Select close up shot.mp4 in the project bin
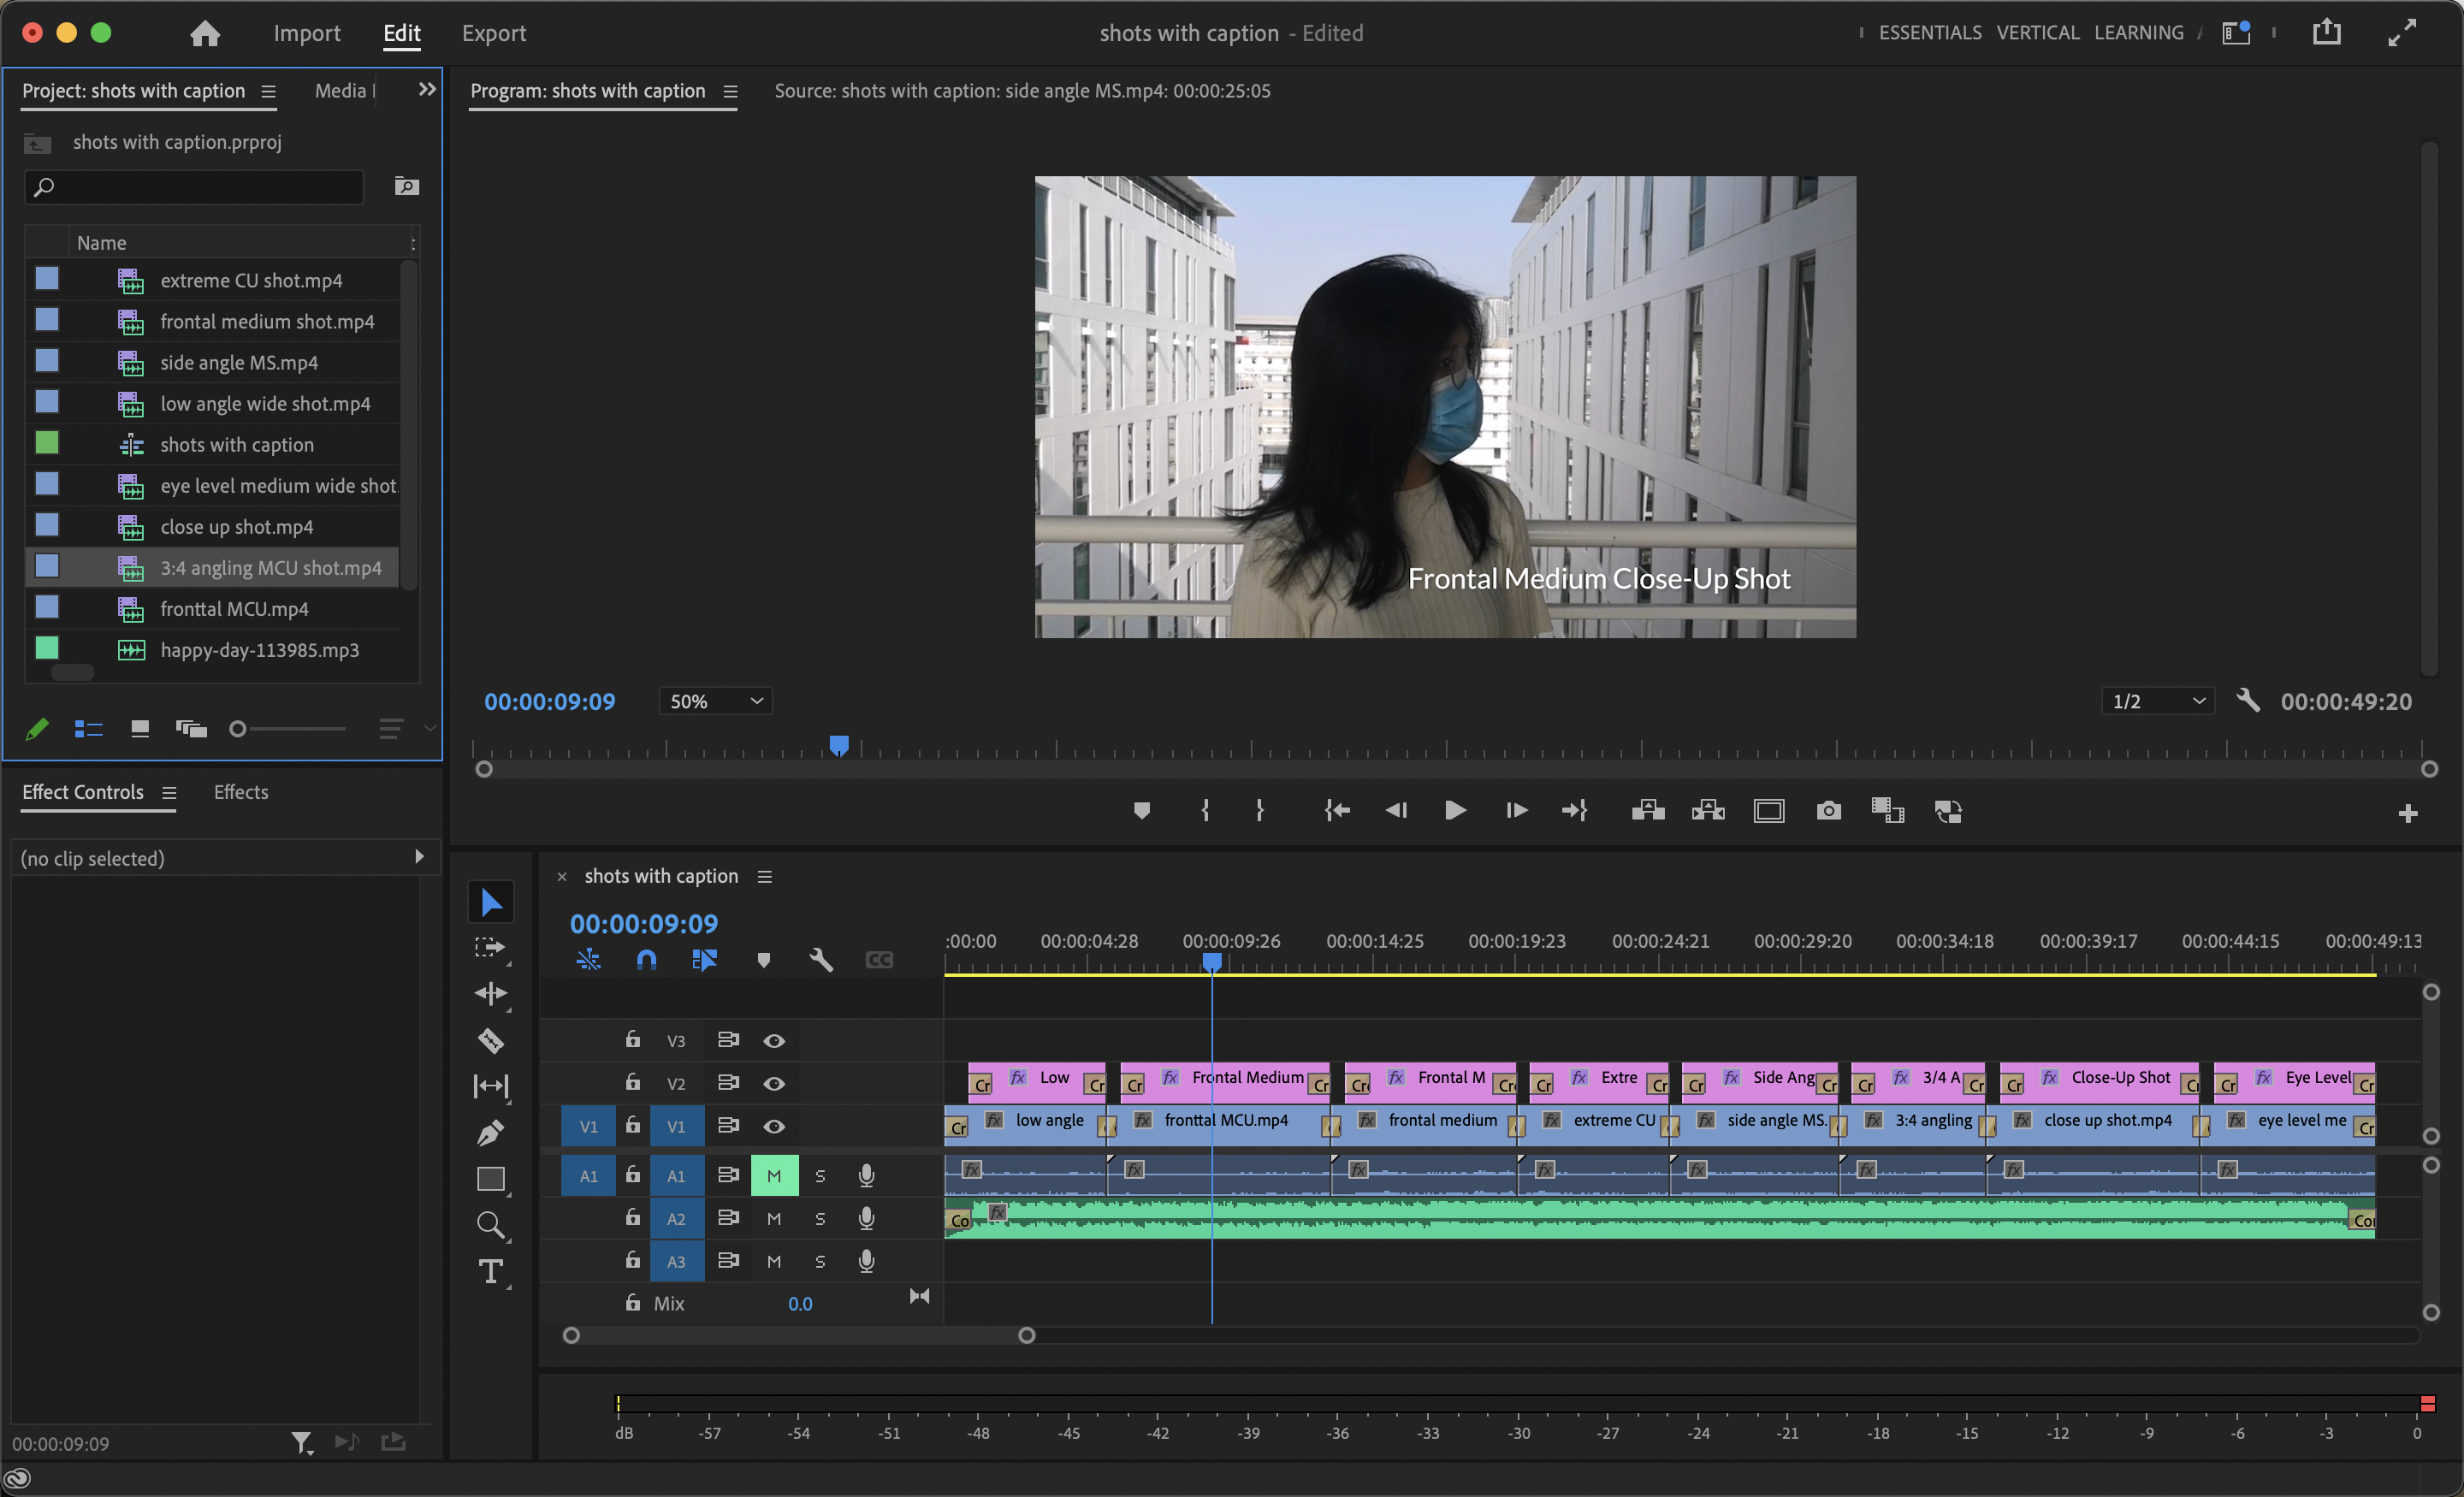The width and height of the screenshot is (2464, 1497). coord(237,527)
